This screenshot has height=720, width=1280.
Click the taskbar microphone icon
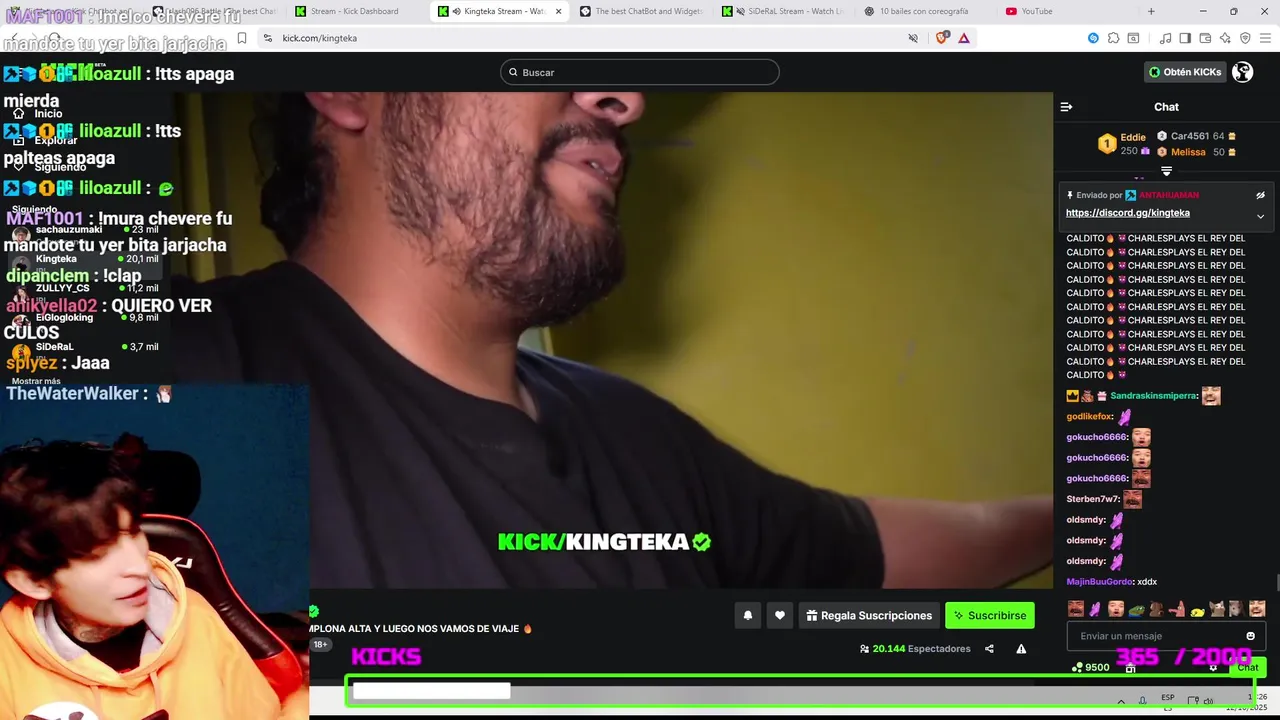[x=1143, y=701]
